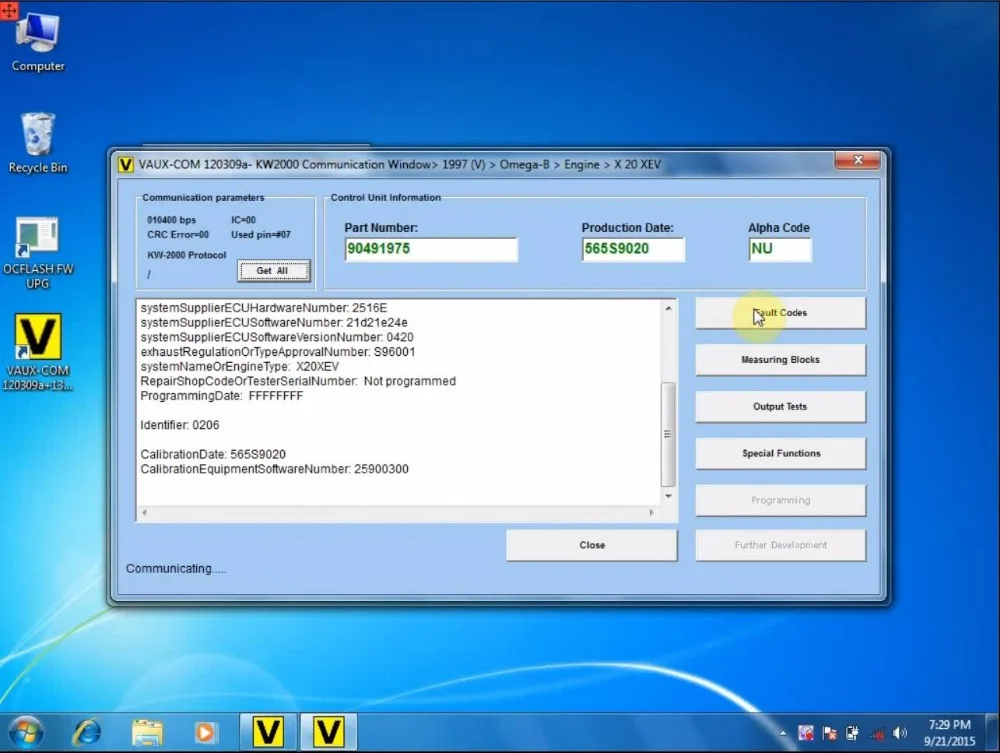Viewport: 1000px width, 753px height.
Task: Click the systemSupplierECUSoftwareVersionNumber: 0420 line
Action: pos(277,337)
